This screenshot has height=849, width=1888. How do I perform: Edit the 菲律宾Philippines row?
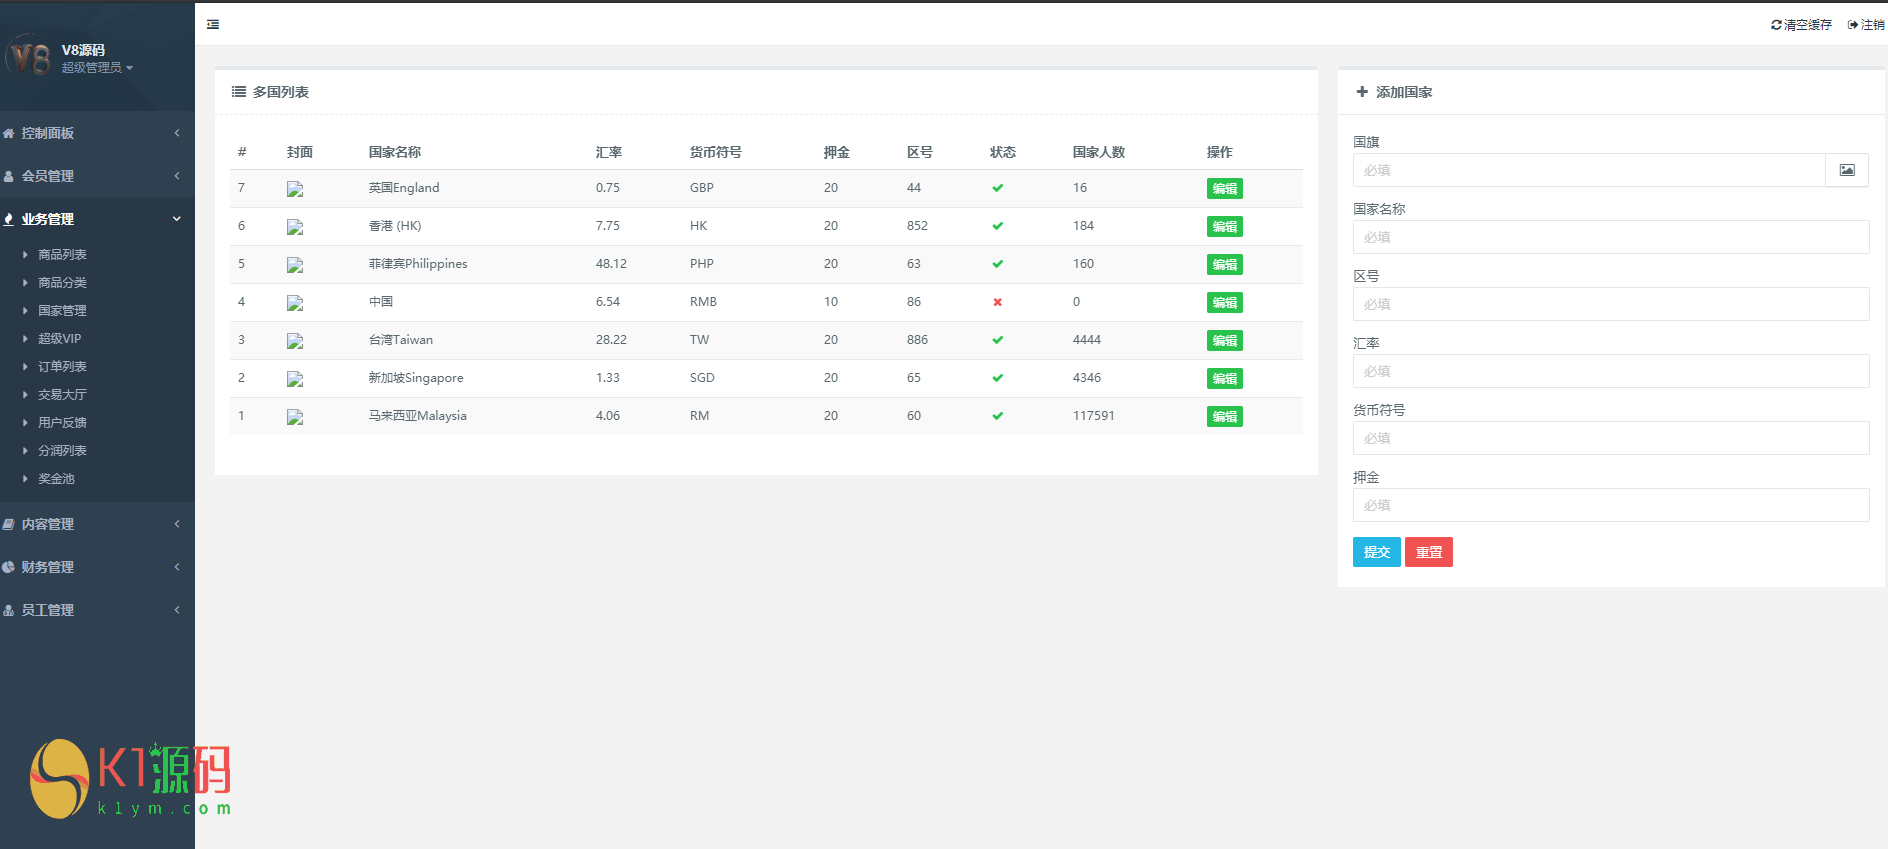pos(1225,265)
